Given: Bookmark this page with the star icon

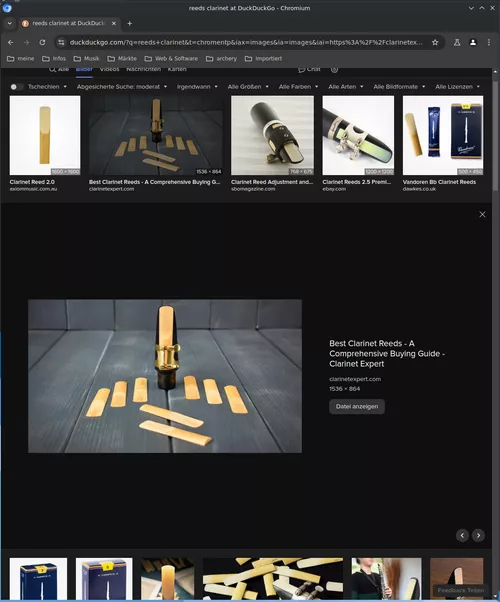Looking at the screenshot, I should [x=435, y=42].
